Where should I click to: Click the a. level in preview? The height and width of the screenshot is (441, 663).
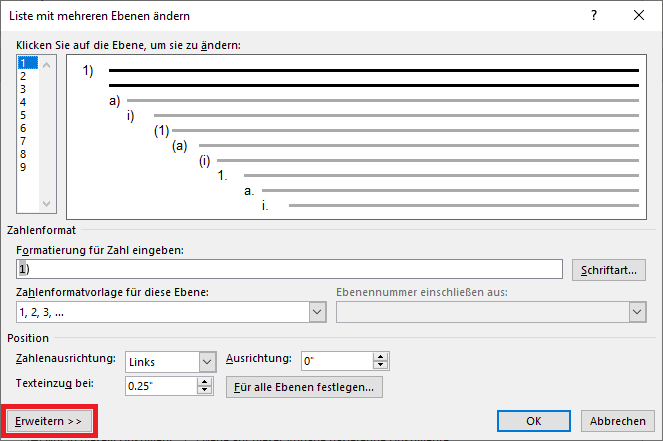[249, 191]
